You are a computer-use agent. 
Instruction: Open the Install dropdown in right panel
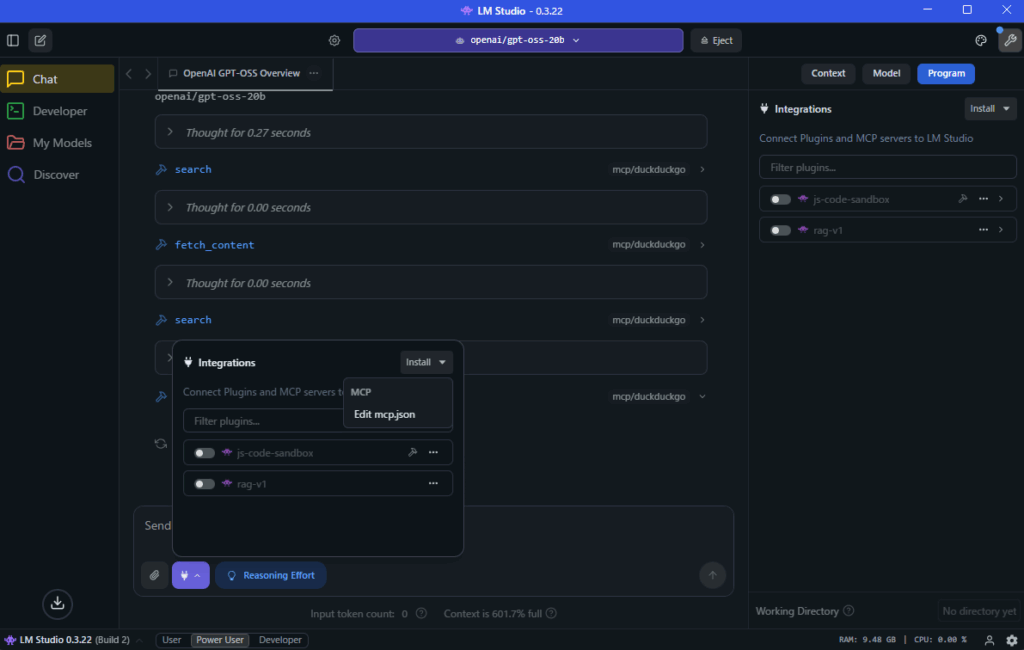click(990, 108)
